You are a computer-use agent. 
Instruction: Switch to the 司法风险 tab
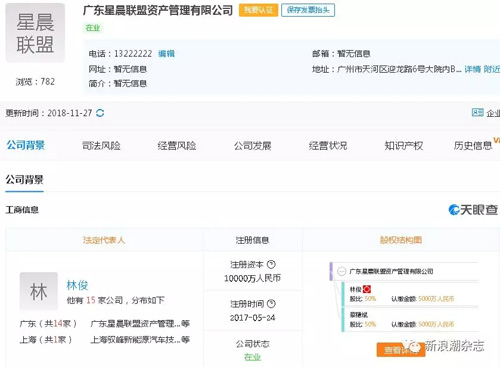(x=101, y=146)
